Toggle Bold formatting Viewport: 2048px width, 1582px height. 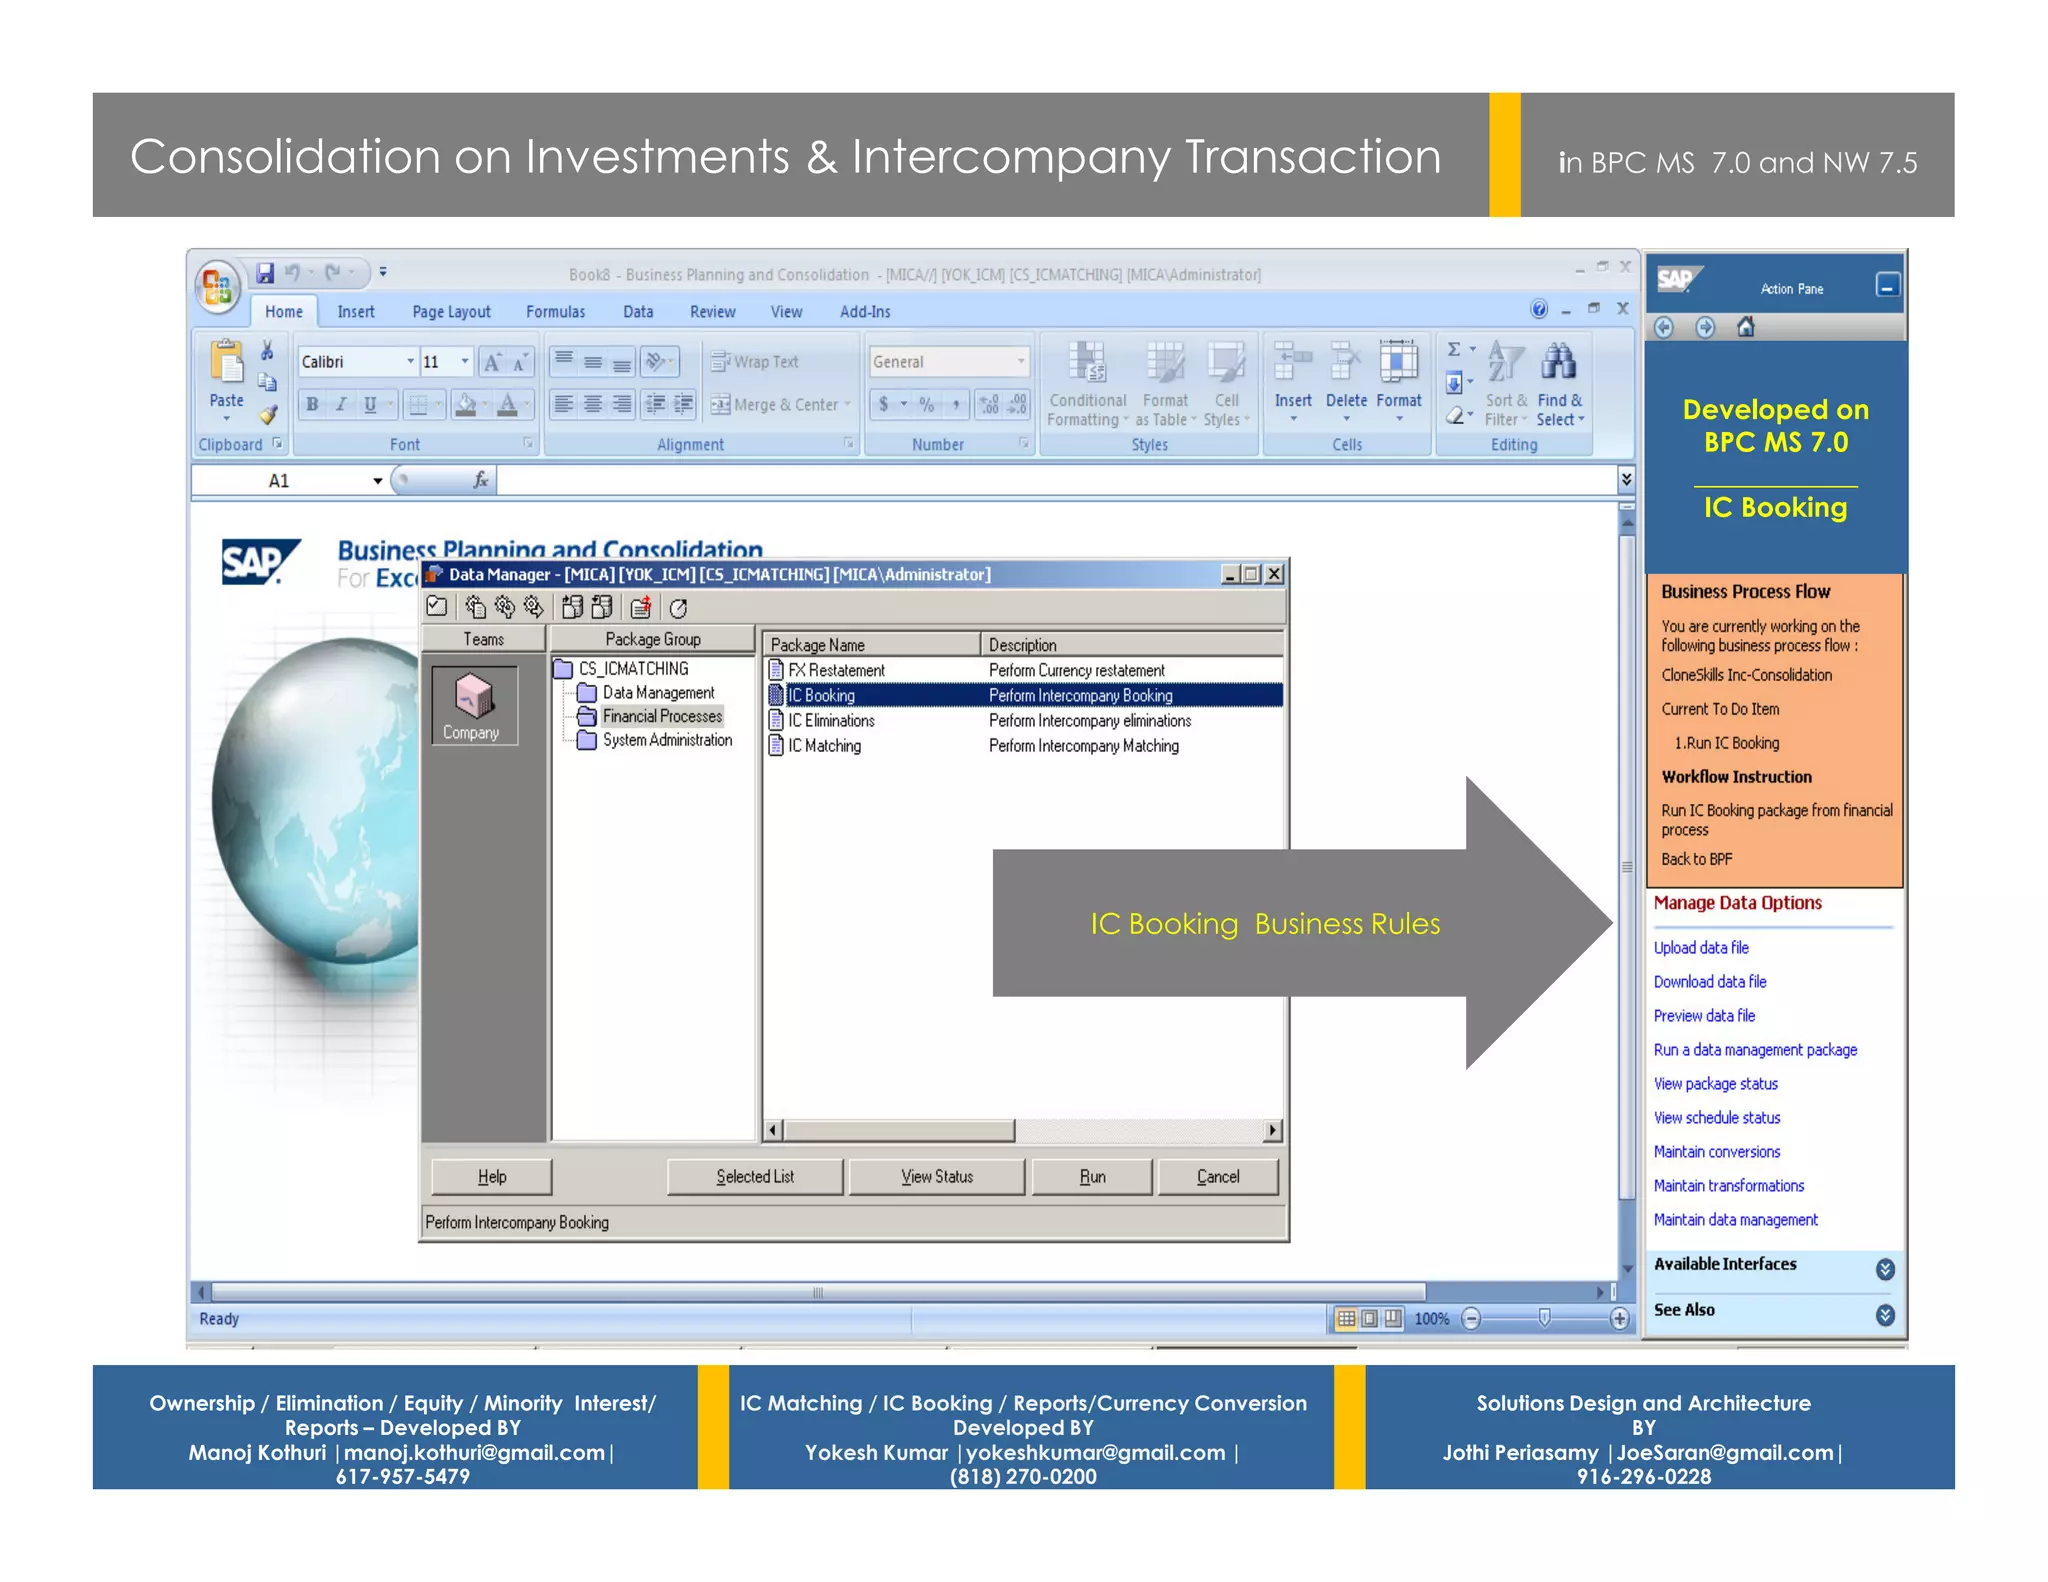[313, 404]
